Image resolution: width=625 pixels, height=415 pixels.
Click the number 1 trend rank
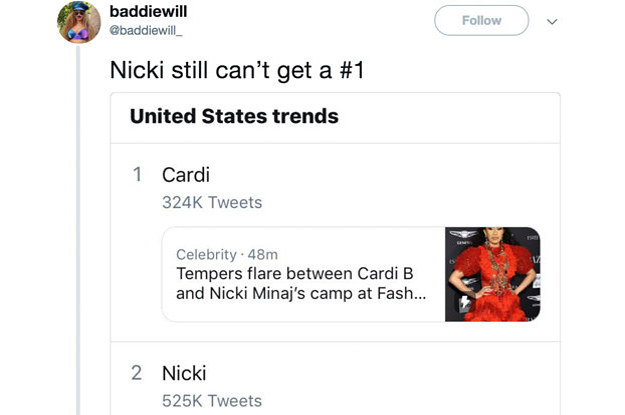tap(138, 175)
